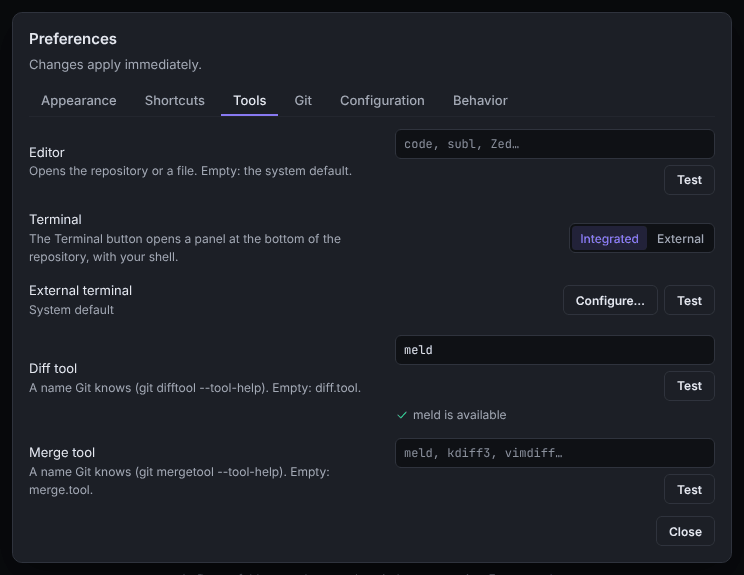
Task: Click the git difftool --tool-help description
Action: click(195, 388)
